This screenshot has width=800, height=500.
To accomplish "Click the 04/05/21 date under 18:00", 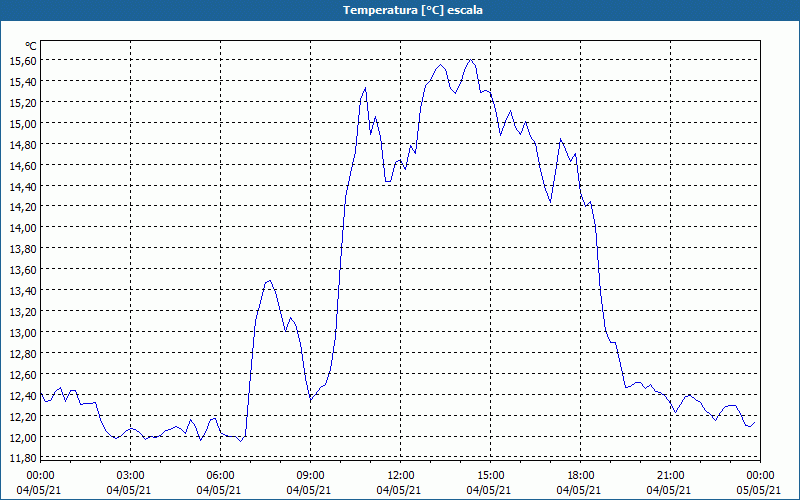I will click(x=579, y=490).
